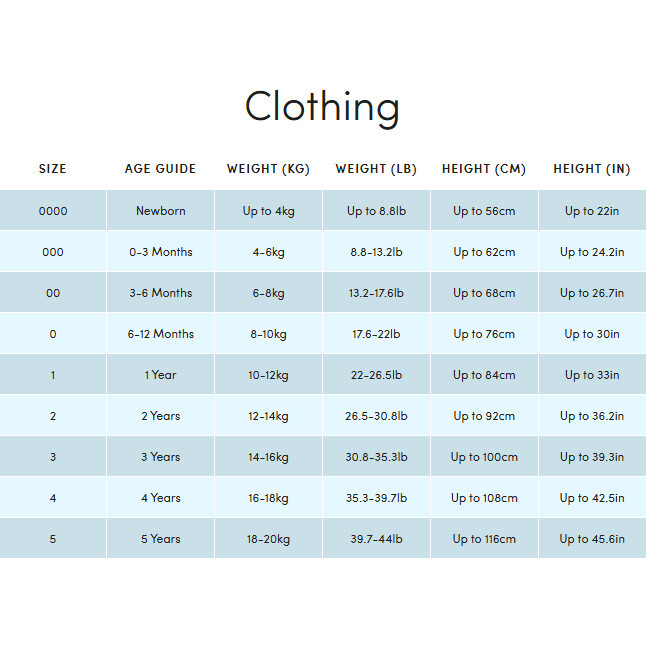Screen dimensions: 646x646
Task: Select the 10-12kg weight cell
Action: point(268,375)
